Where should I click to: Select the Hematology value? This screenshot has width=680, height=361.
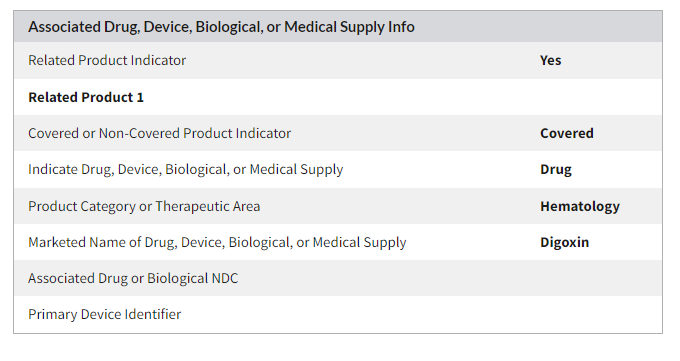(x=580, y=206)
